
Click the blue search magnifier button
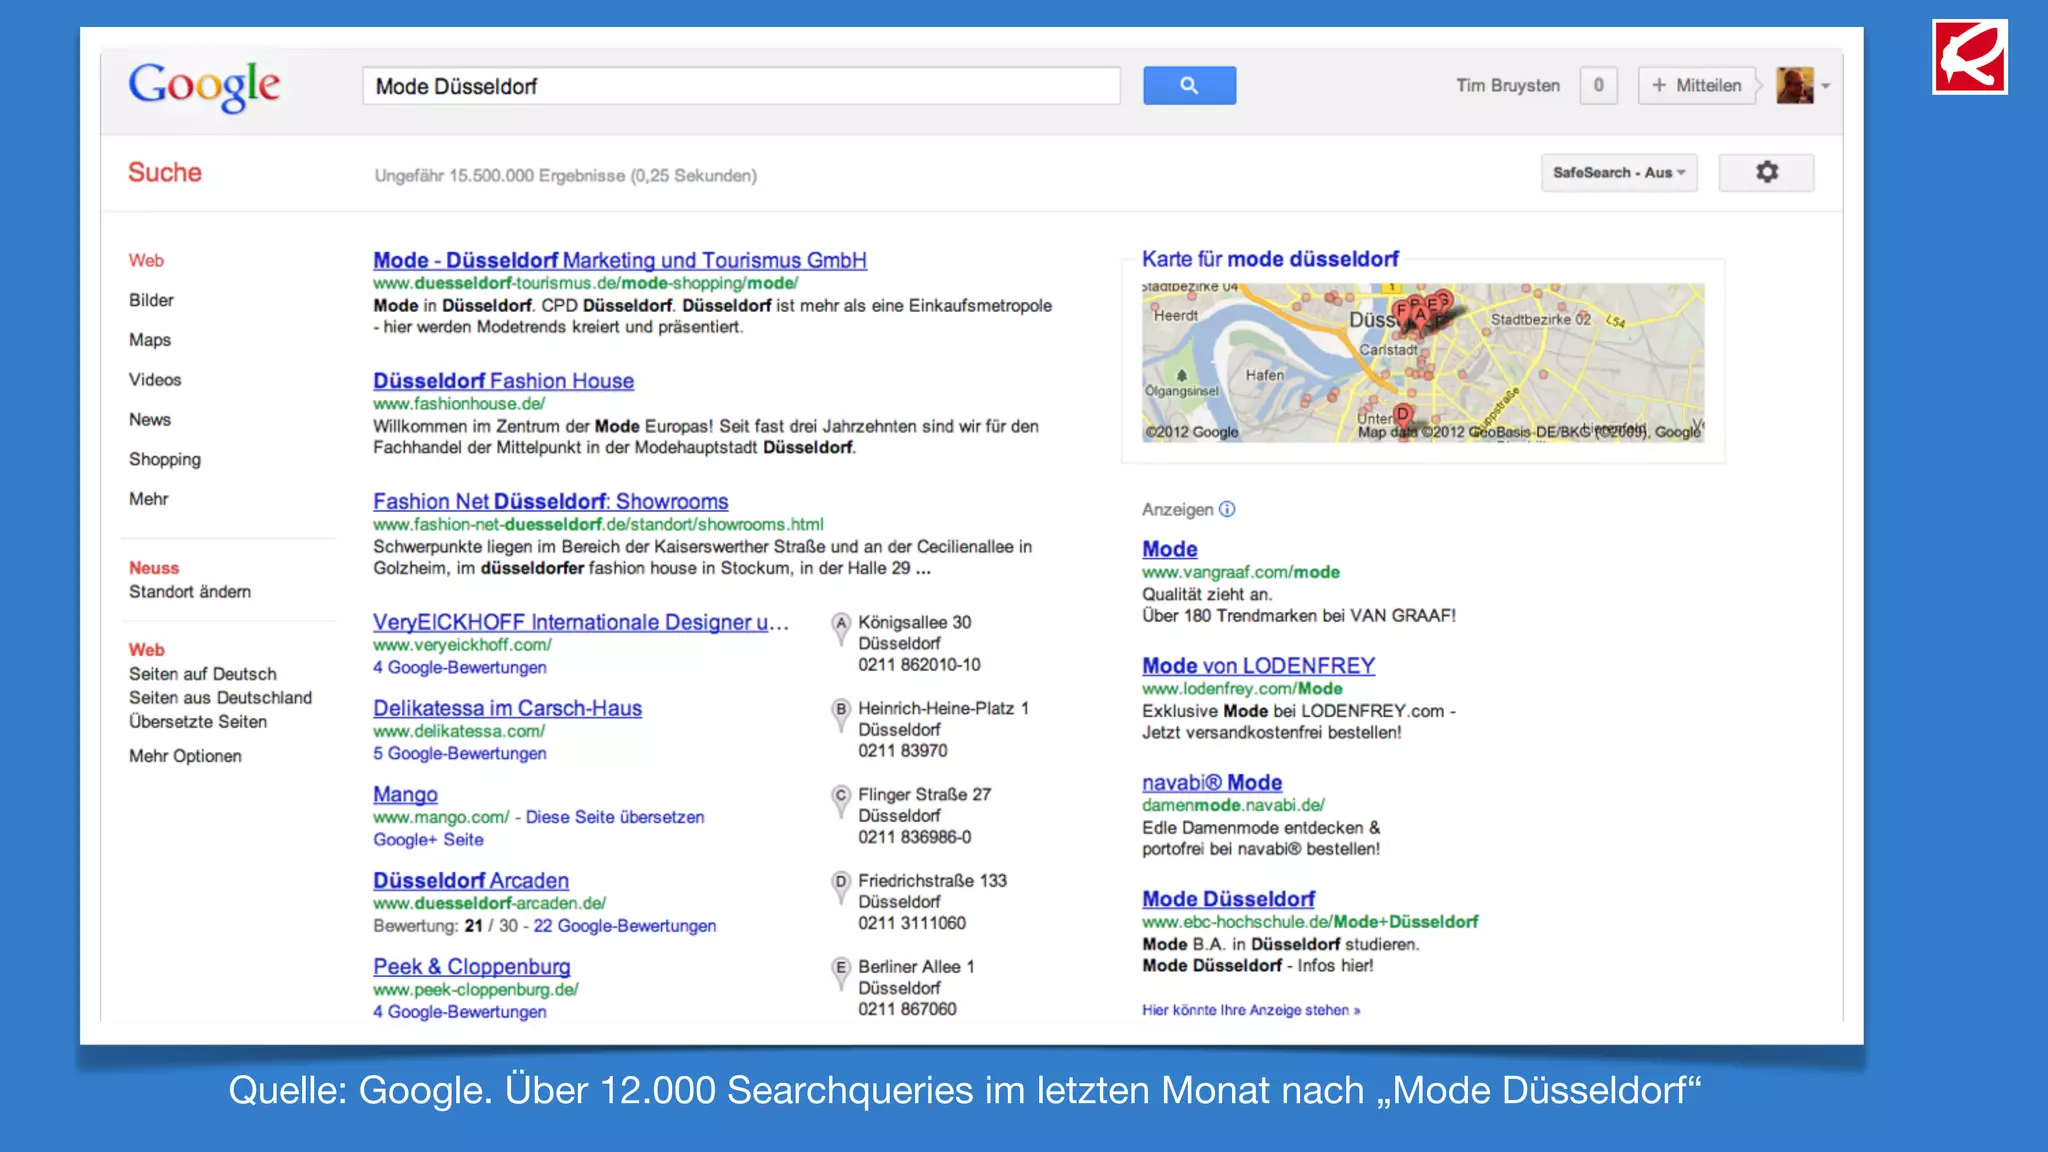coord(1189,86)
